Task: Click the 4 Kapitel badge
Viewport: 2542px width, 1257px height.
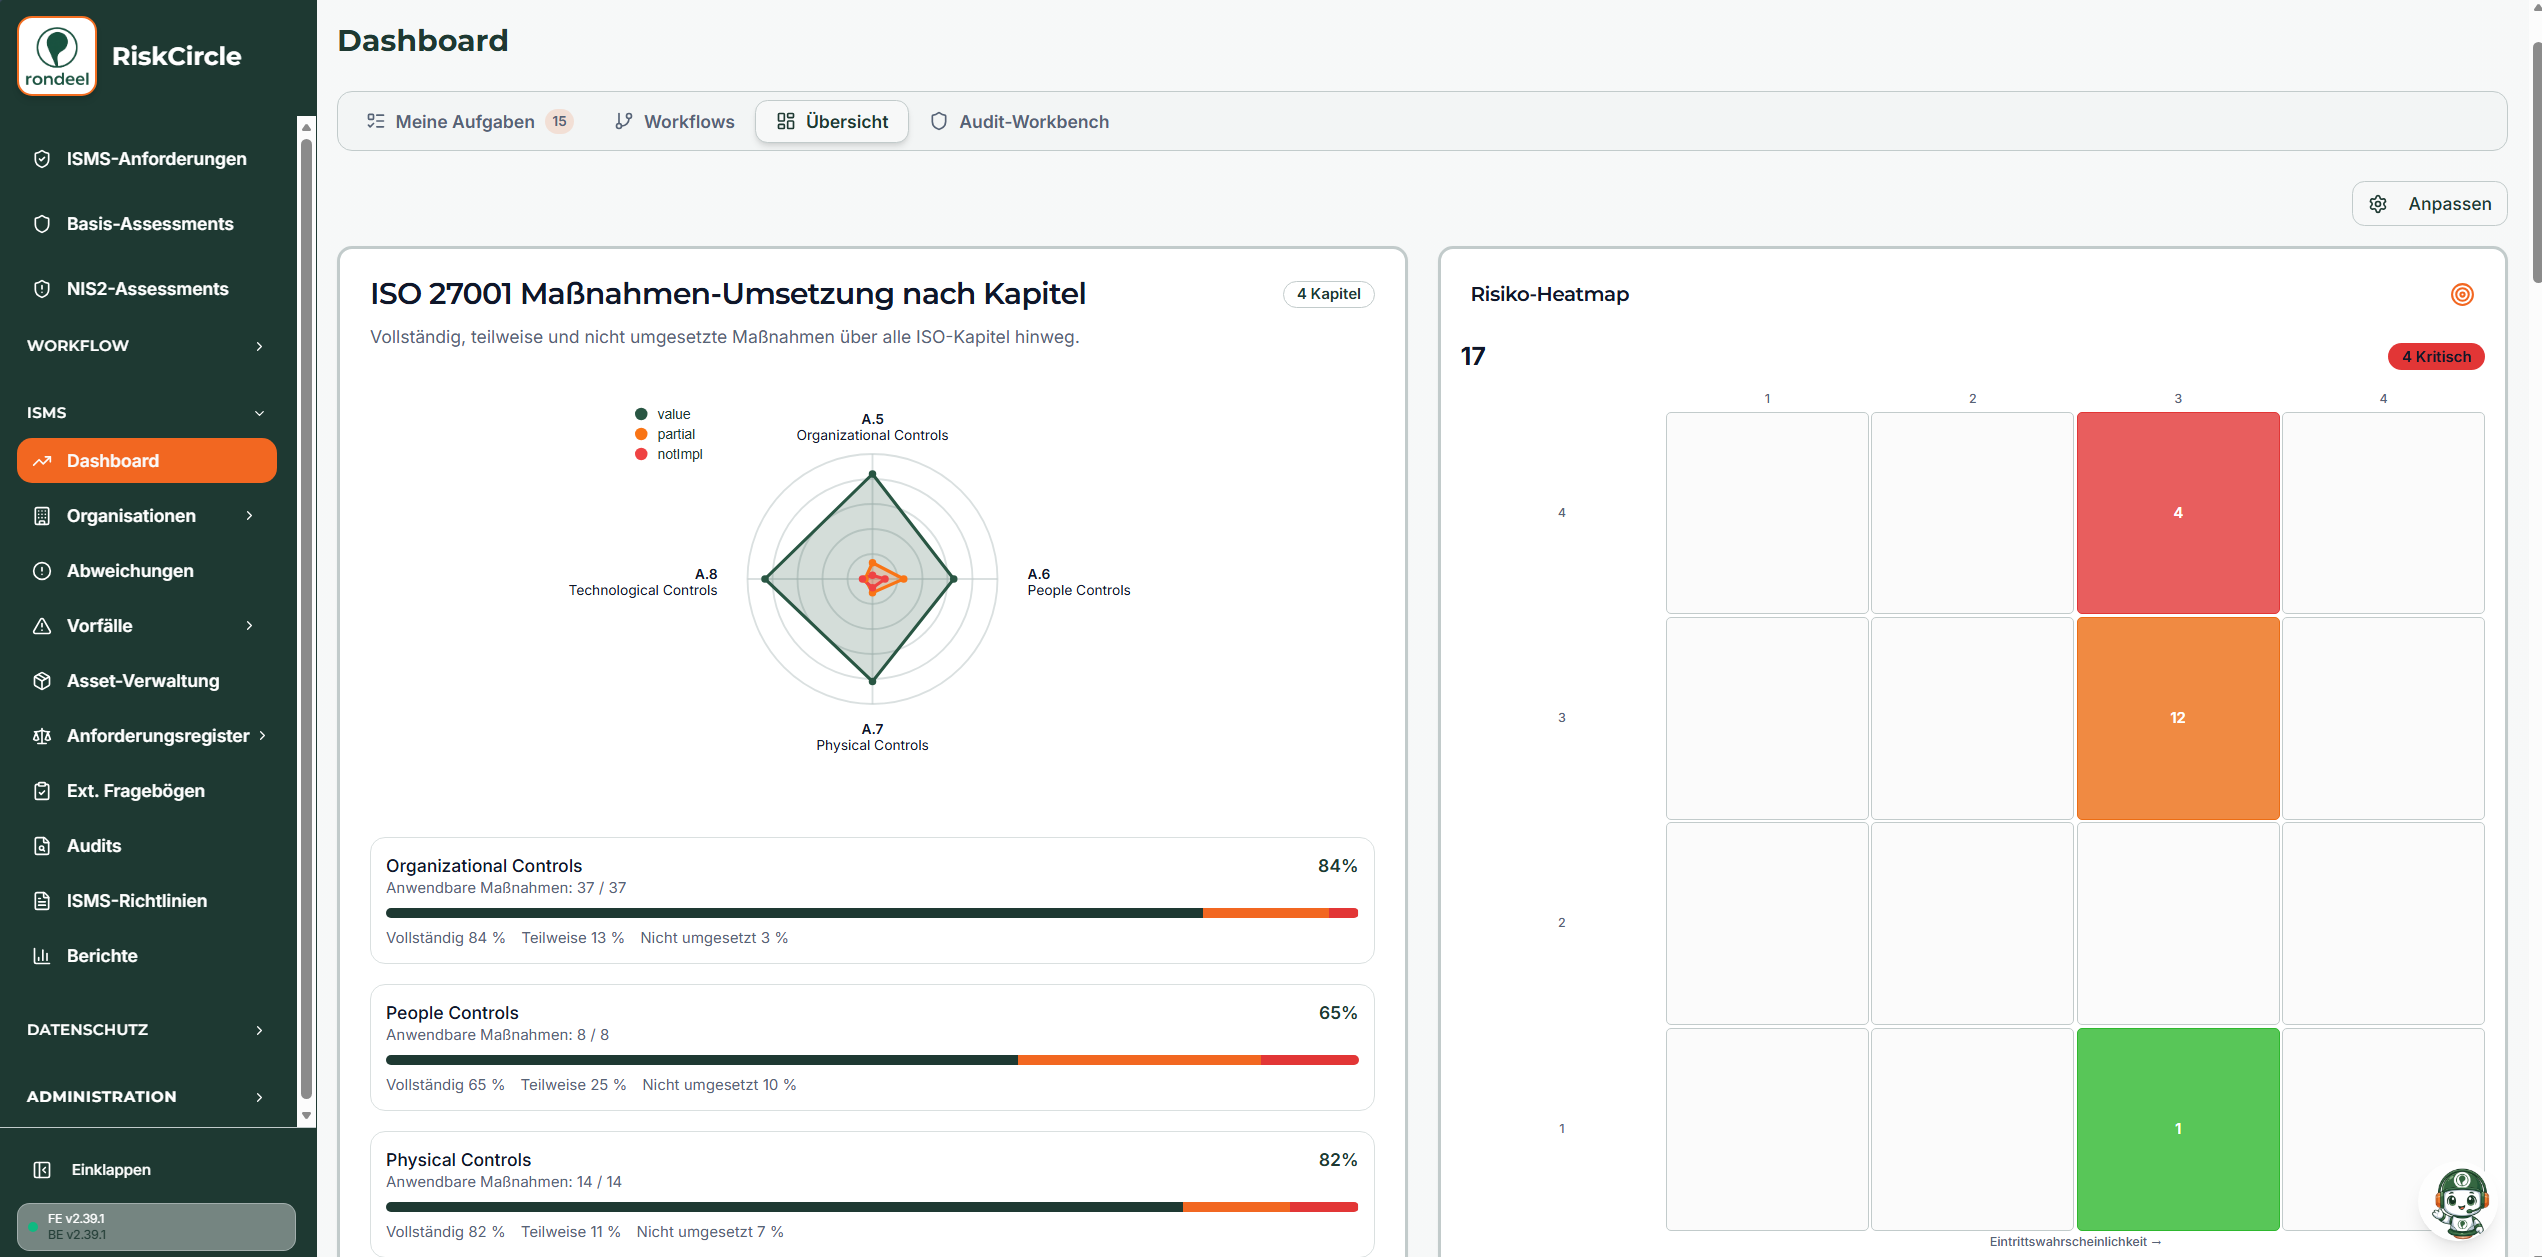Action: point(1328,294)
